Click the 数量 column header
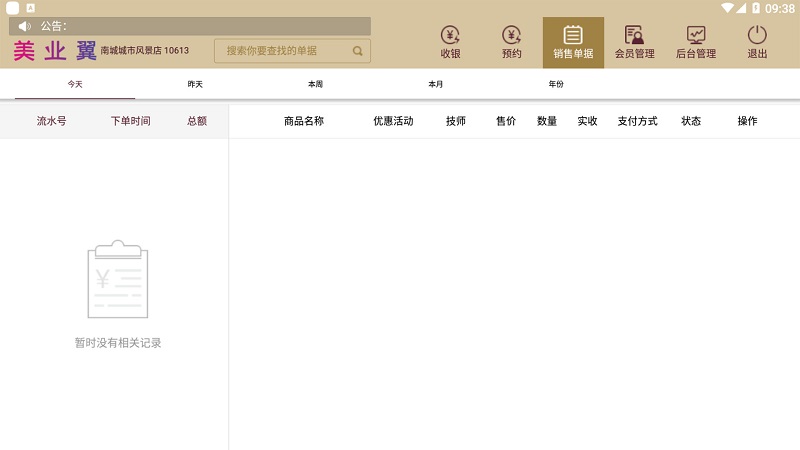This screenshot has height=450, width=800. (x=547, y=121)
